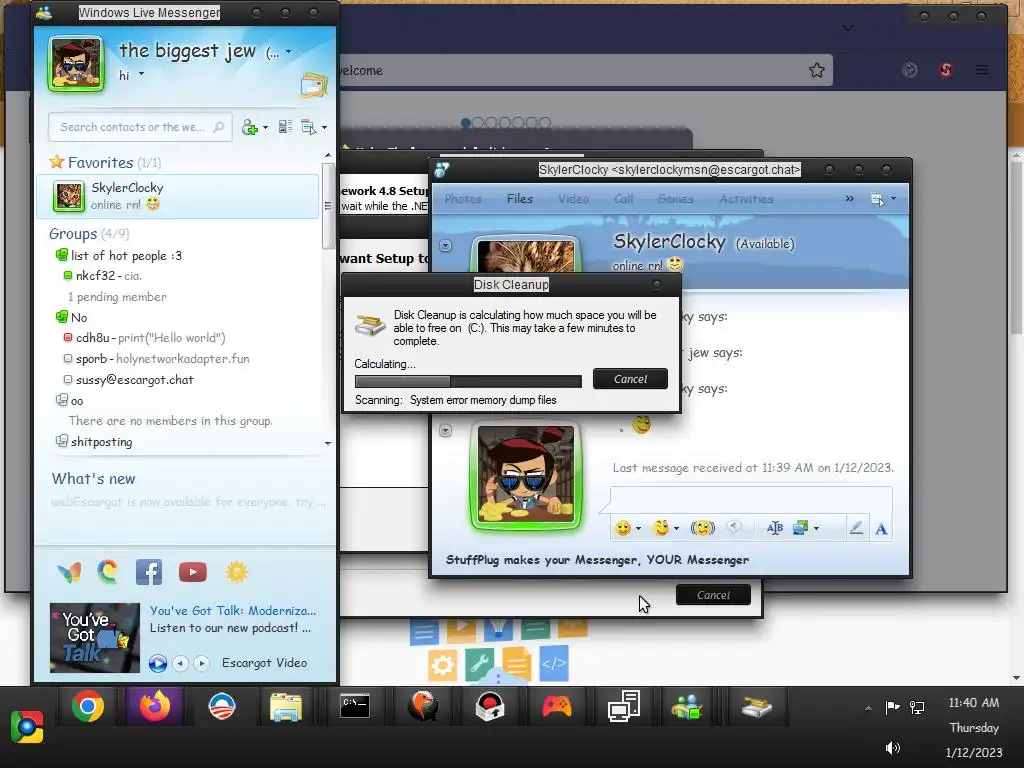Select SkylerClocky in Favorites
Screen dimensions: 1024x768
tap(178, 196)
